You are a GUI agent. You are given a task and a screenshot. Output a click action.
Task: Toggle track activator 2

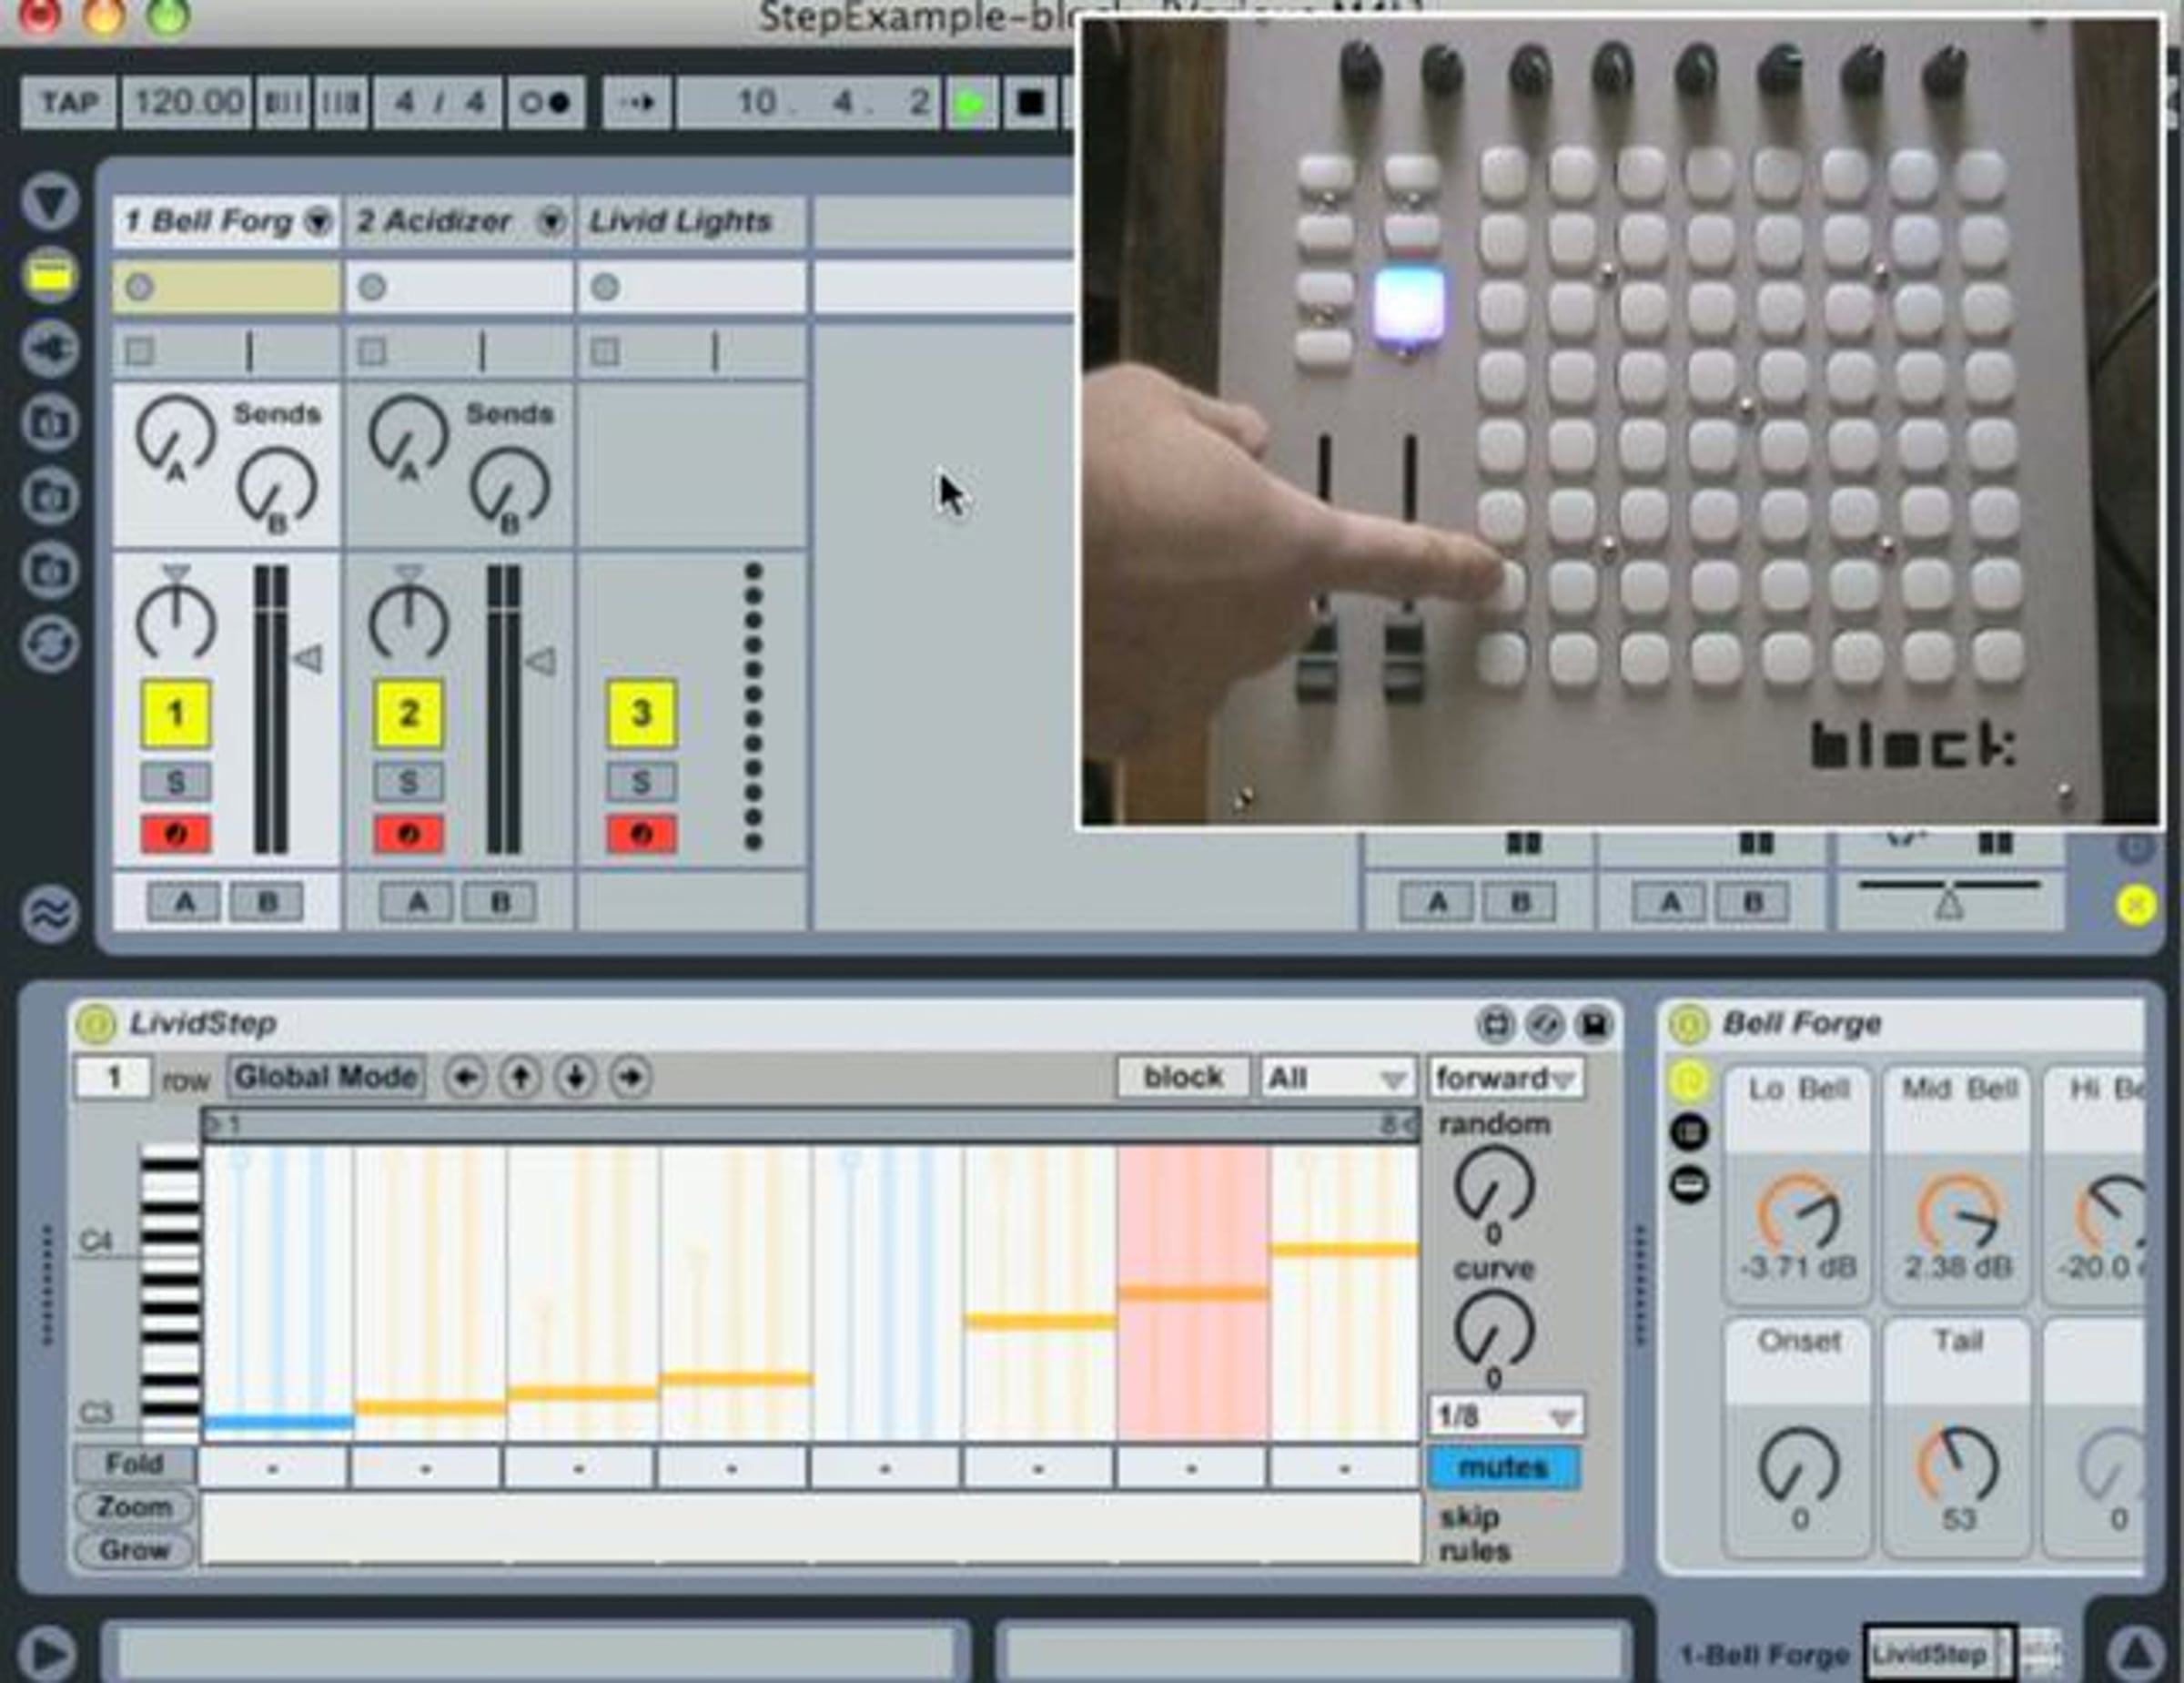click(x=408, y=714)
